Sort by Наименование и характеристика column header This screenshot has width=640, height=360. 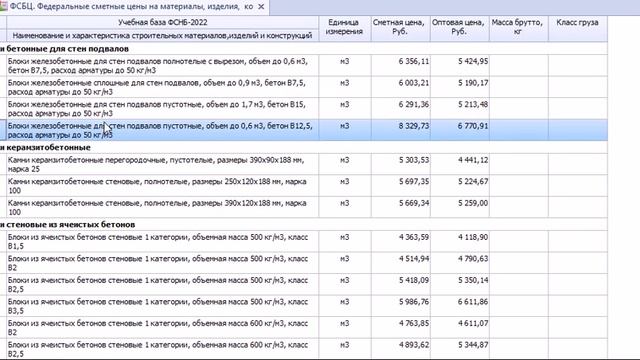point(162,36)
